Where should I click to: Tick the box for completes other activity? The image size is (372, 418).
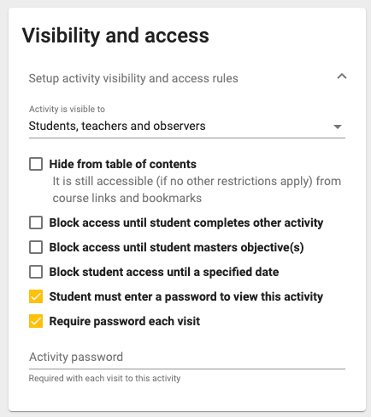point(36,223)
